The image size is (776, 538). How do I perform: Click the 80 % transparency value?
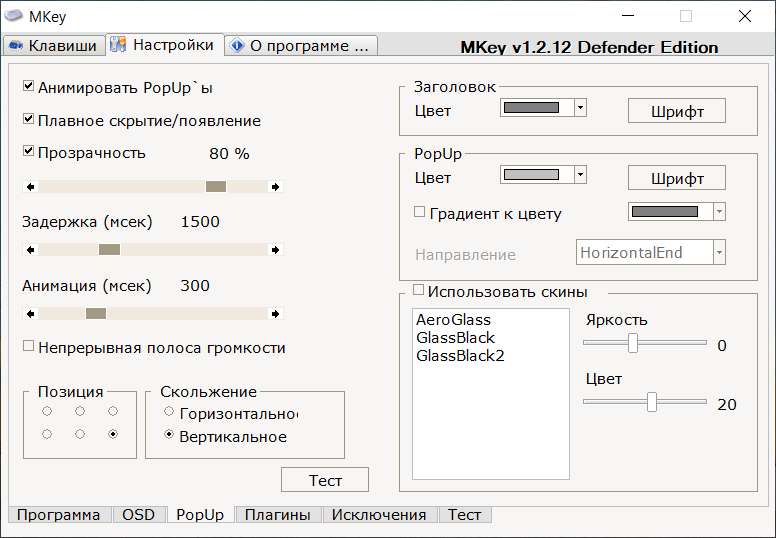point(229,154)
